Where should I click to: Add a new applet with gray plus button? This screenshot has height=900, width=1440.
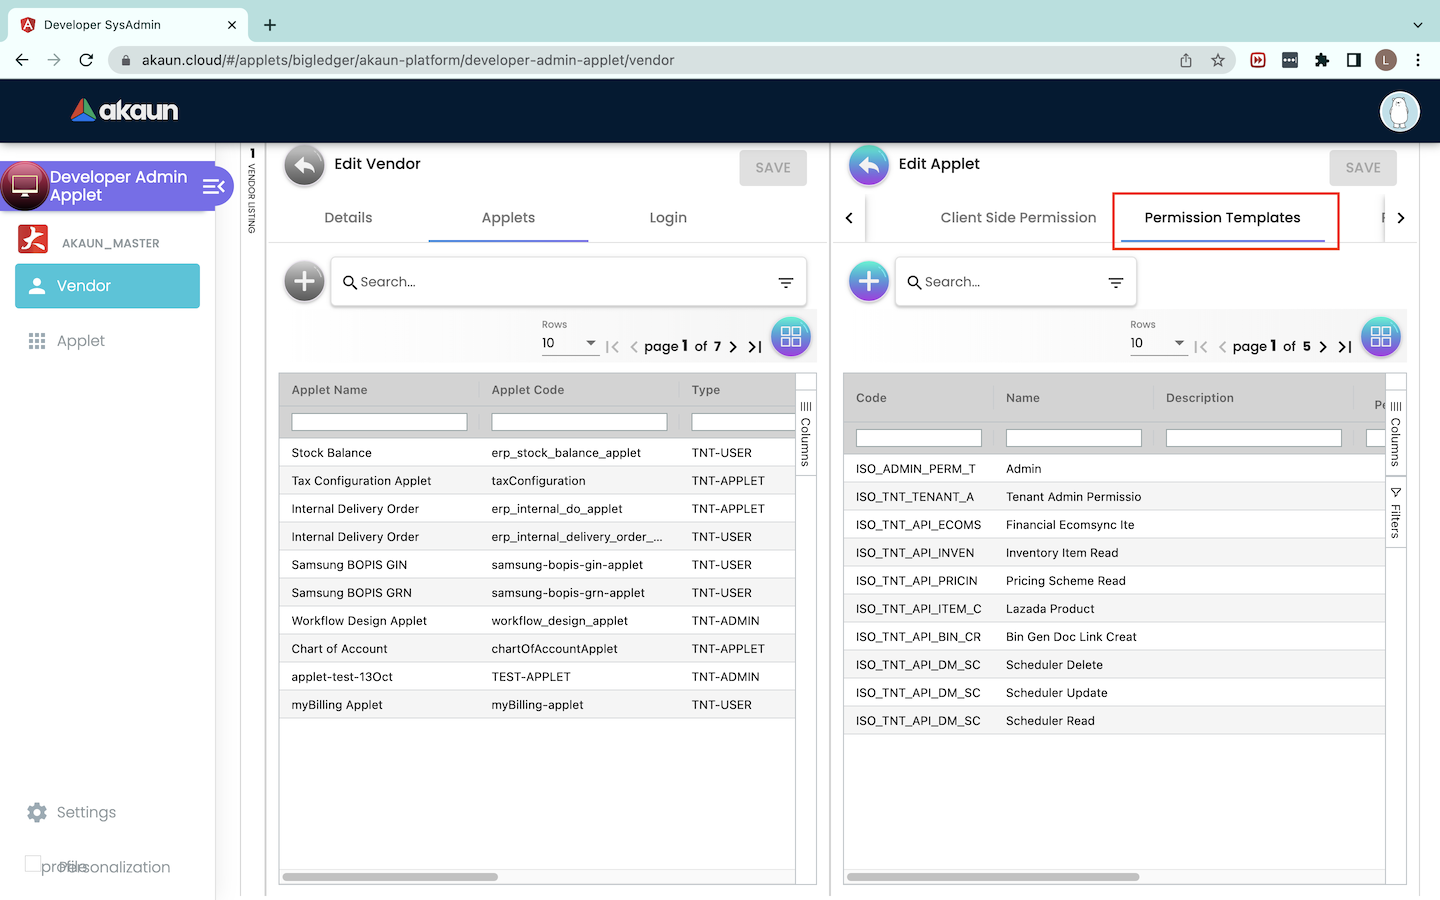coord(305,282)
